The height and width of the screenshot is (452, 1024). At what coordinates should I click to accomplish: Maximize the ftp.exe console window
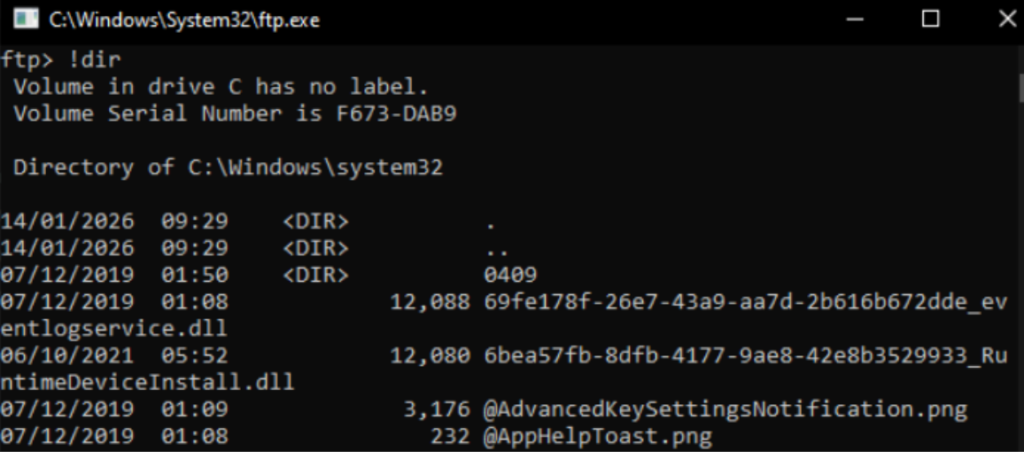click(x=930, y=19)
